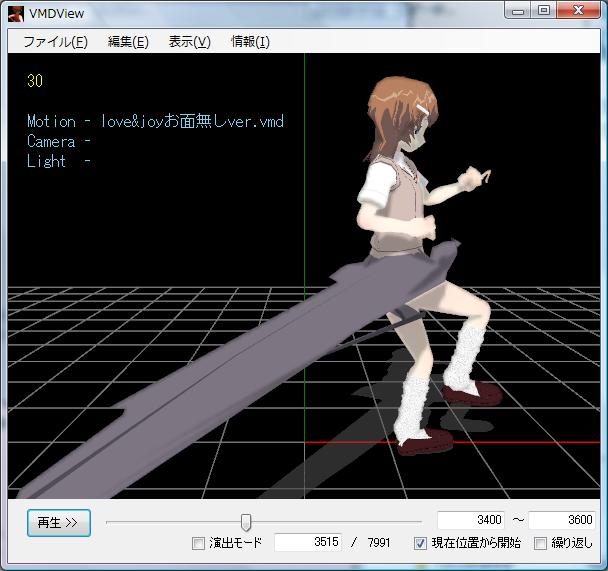Open the ファイル(F) menu
The image size is (608, 571).
coord(55,41)
